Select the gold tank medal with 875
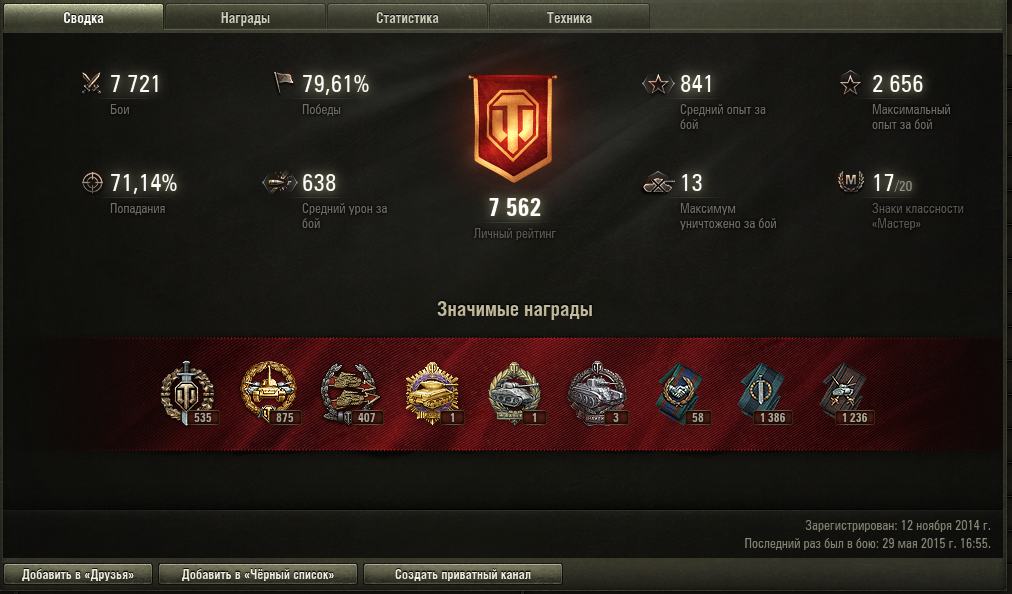1012x594 pixels. click(x=269, y=393)
